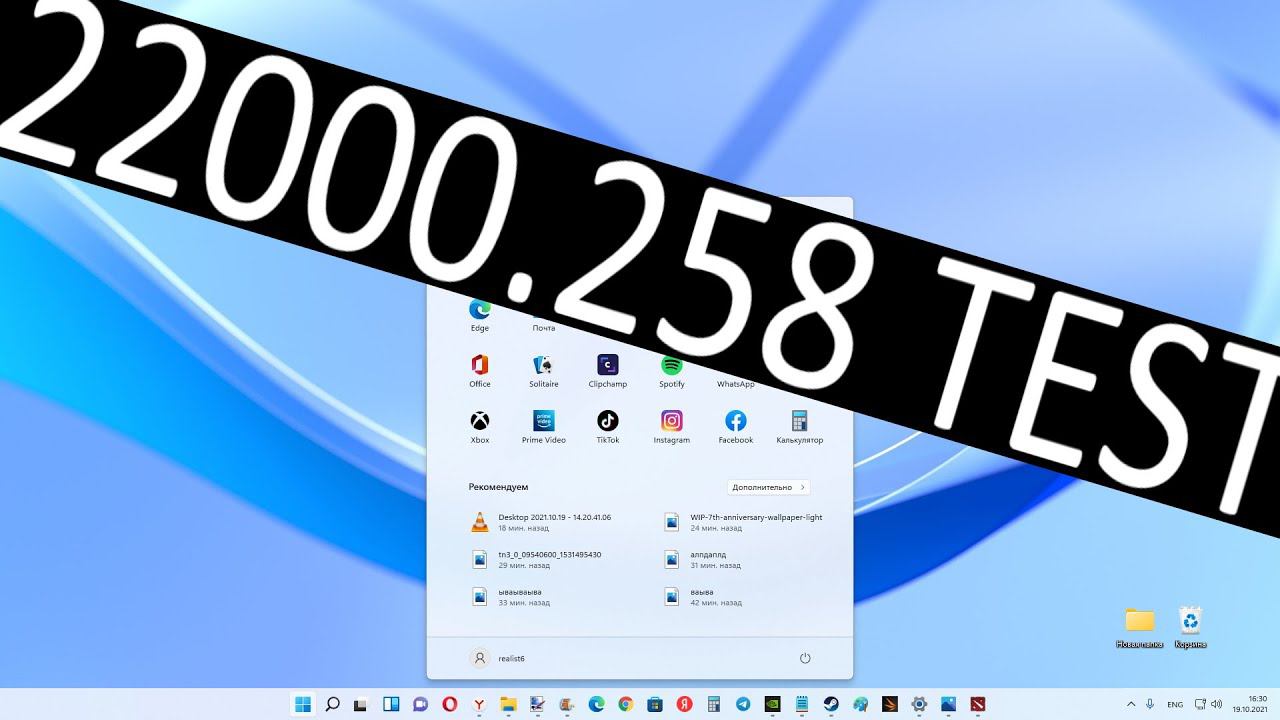Open the Calculator icon on the taskbar
The height and width of the screenshot is (720, 1280).
click(x=714, y=704)
